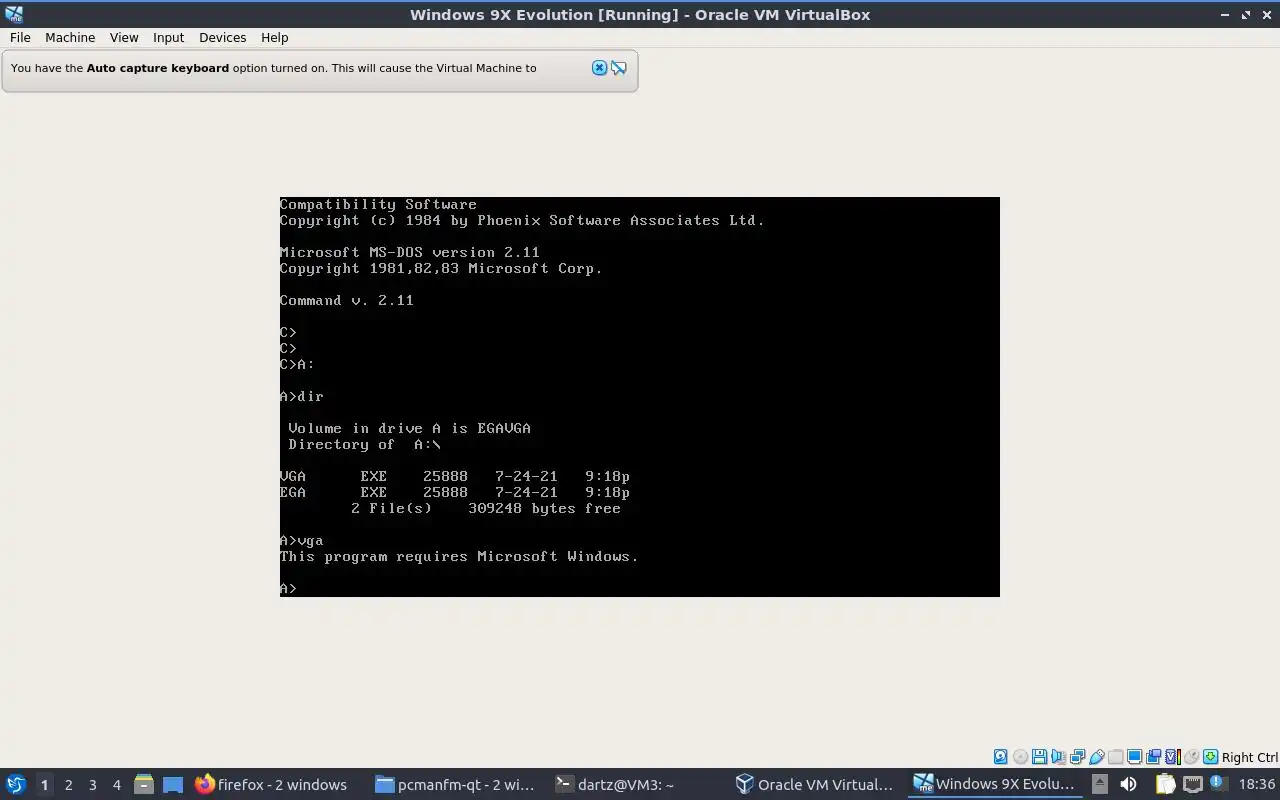
Task: Click the green keyboard capture arrow icon
Action: coord(1210,757)
